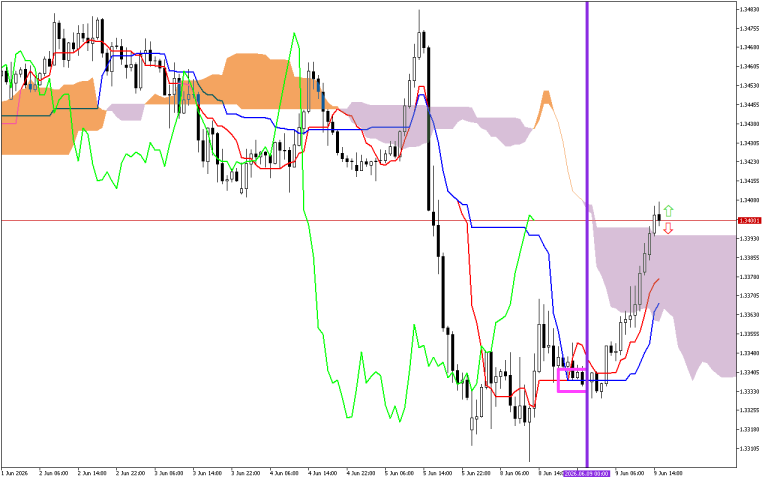This screenshot has height=480, width=768.
Task: Click the 1.33705 price axis label
Action: click(x=750, y=296)
